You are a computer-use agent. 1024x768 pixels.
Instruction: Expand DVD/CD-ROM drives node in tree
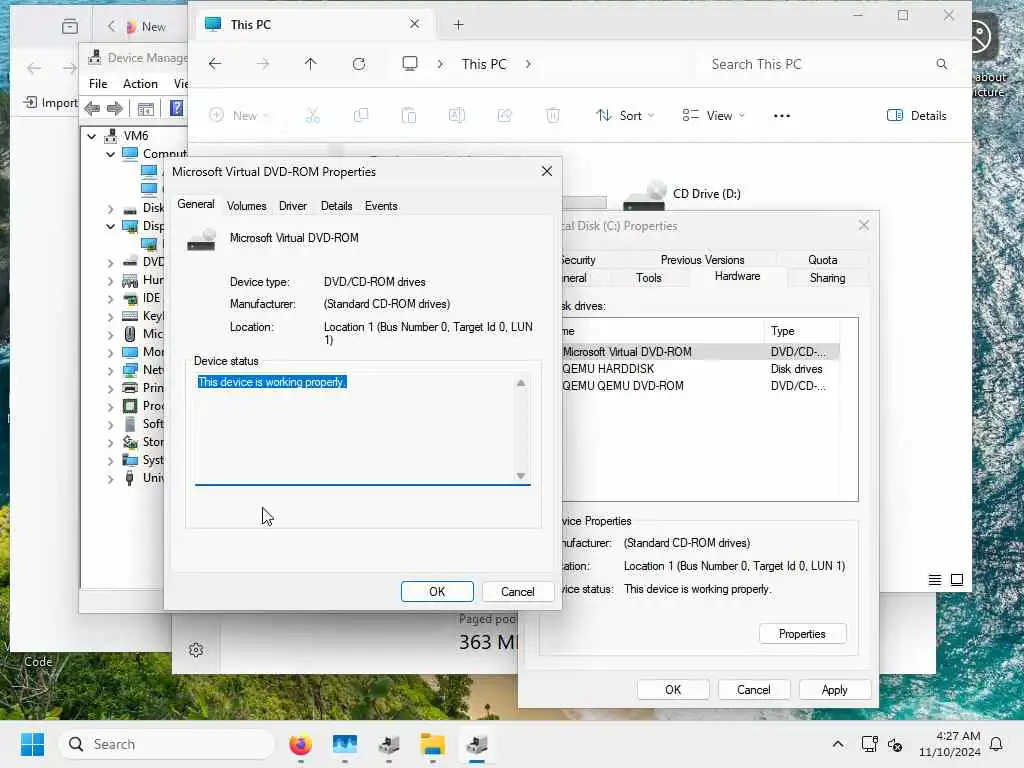click(x=110, y=263)
